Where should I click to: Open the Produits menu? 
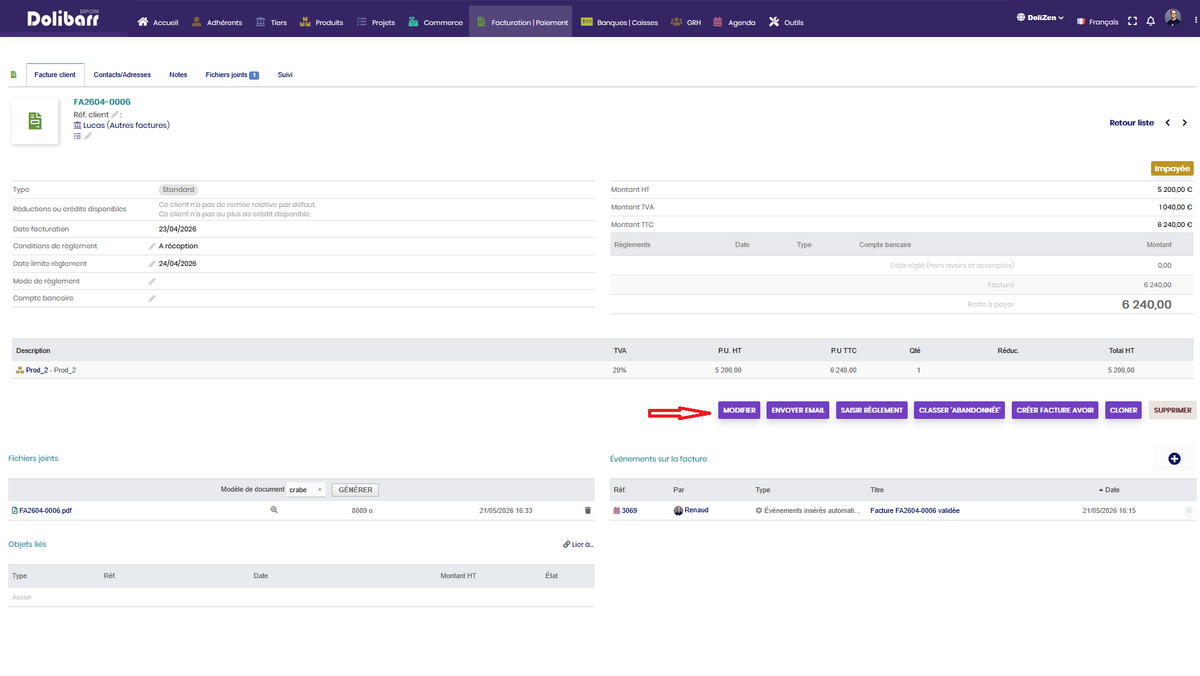click(321, 22)
